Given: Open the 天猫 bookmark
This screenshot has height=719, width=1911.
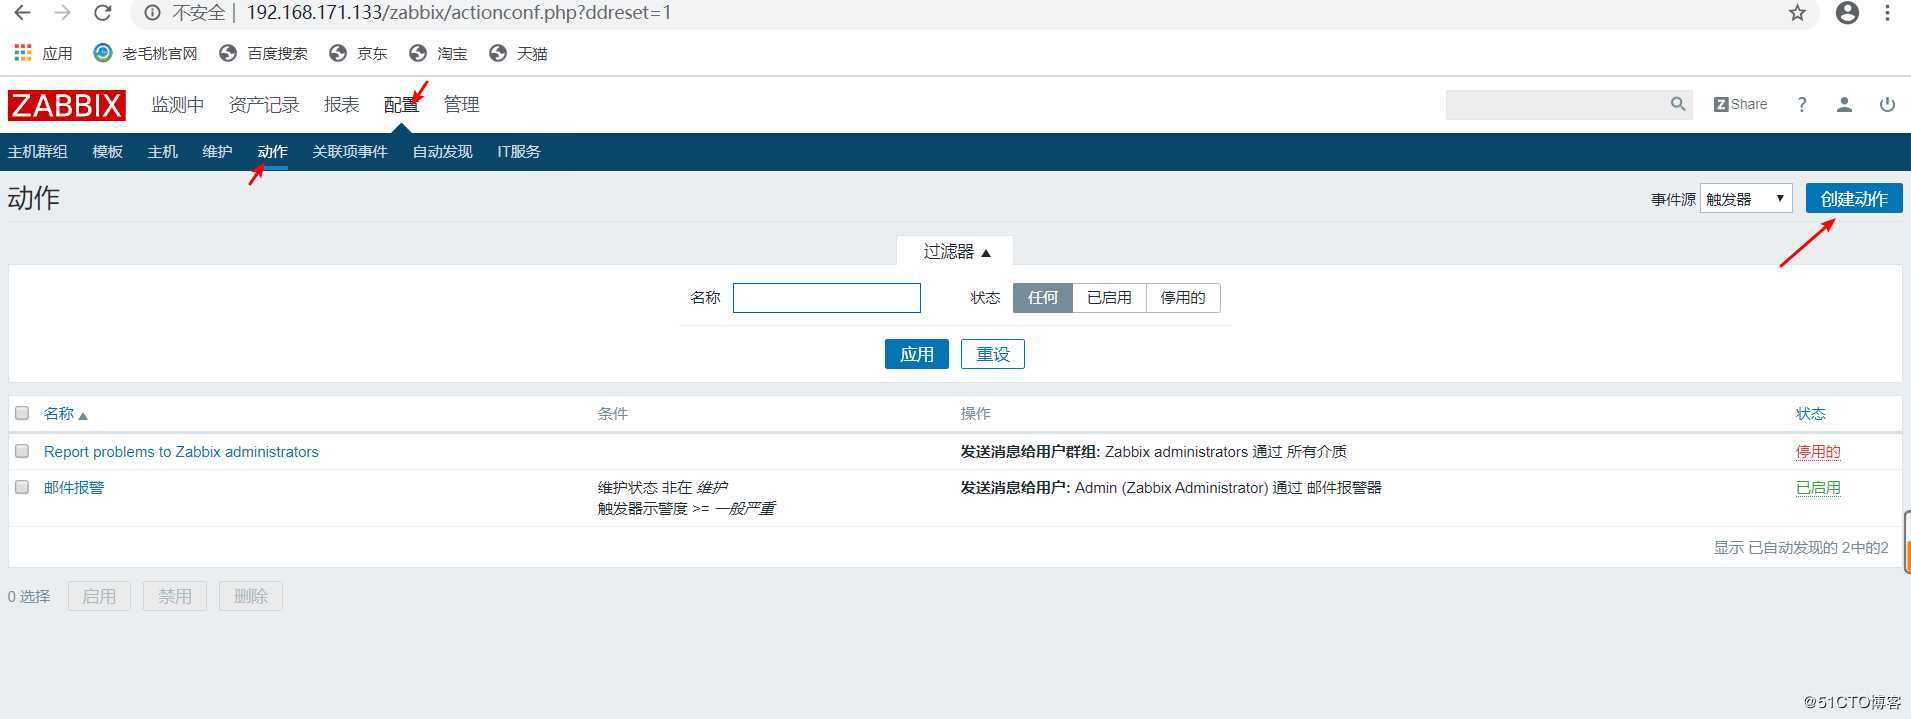Looking at the screenshot, I should pos(518,53).
